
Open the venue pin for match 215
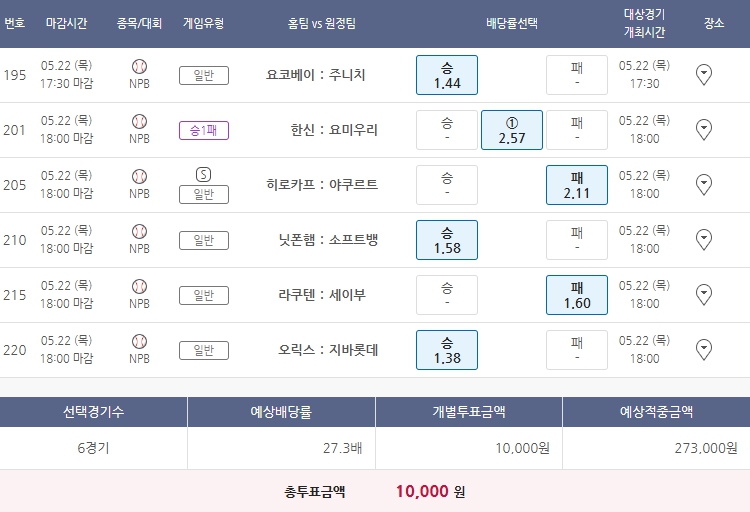click(703, 294)
